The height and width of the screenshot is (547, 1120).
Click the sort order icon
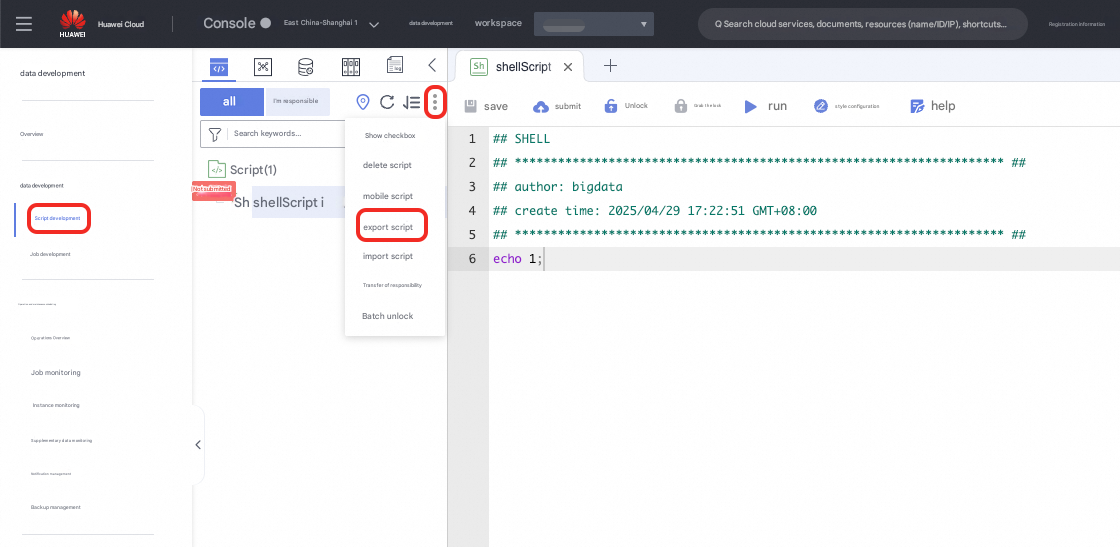(411, 102)
